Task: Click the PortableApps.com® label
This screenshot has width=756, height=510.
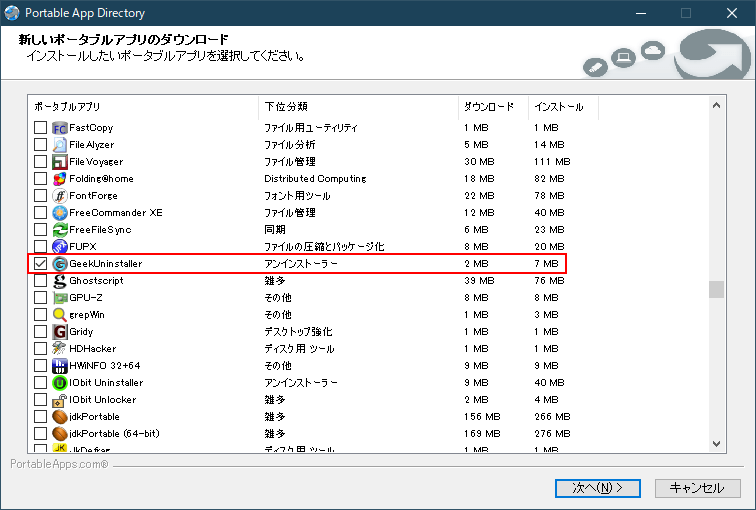Action: (x=59, y=464)
